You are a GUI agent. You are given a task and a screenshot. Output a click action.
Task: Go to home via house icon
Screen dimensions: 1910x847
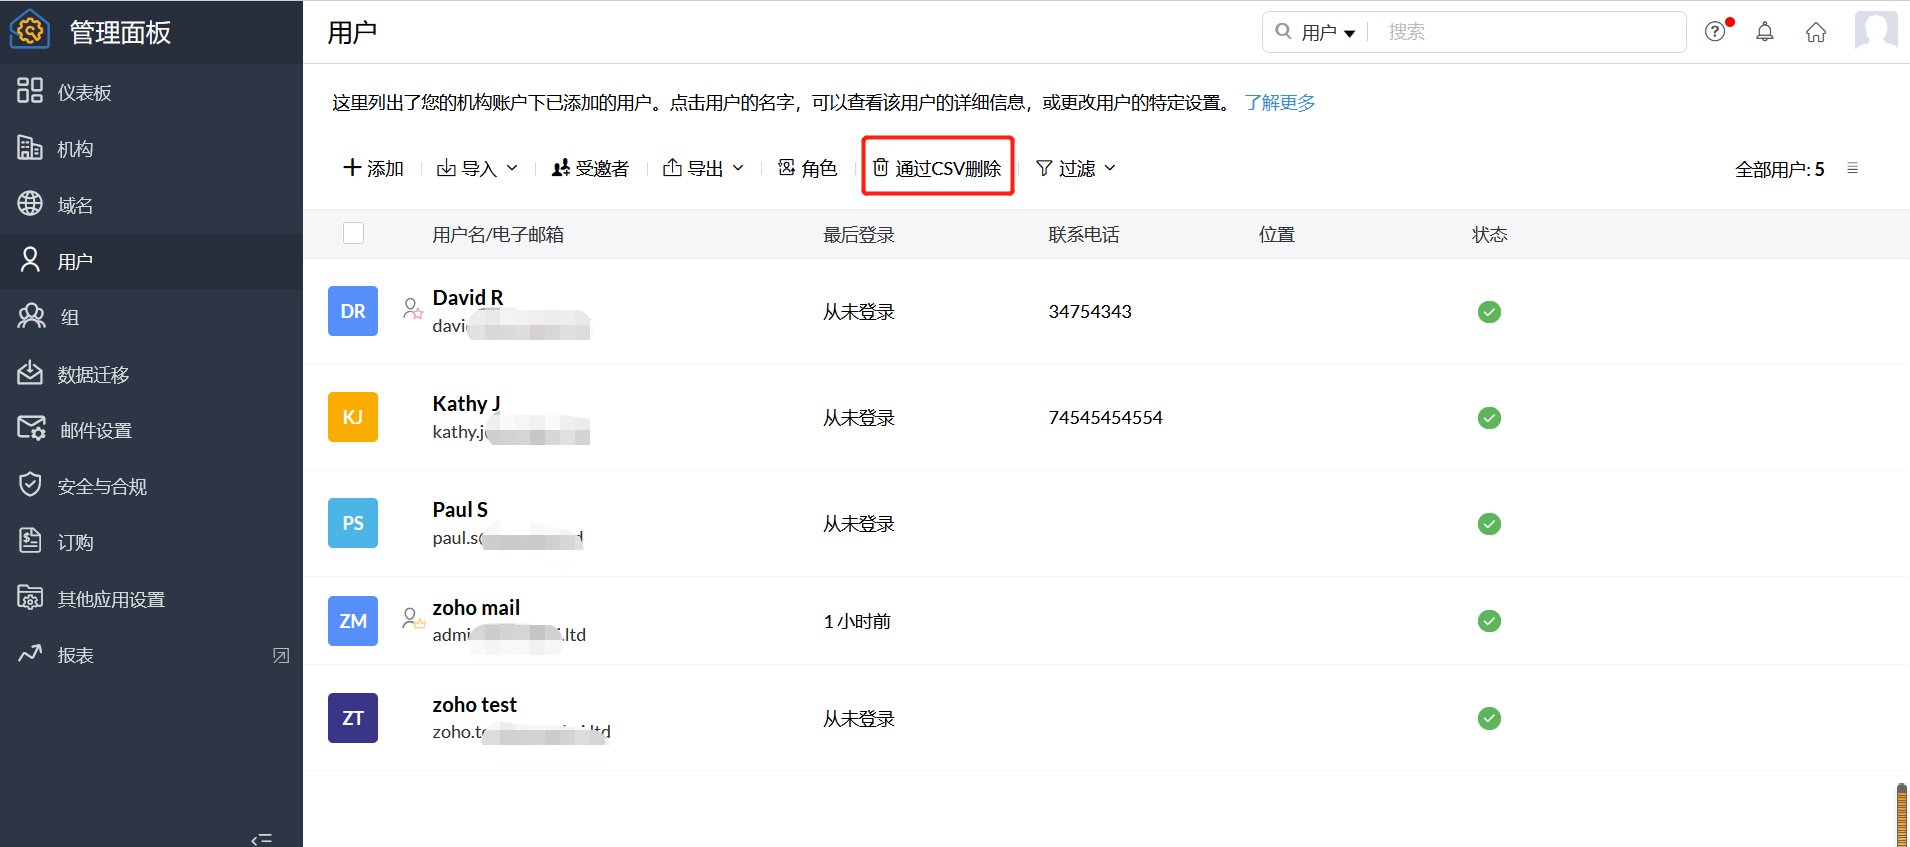(x=1816, y=32)
